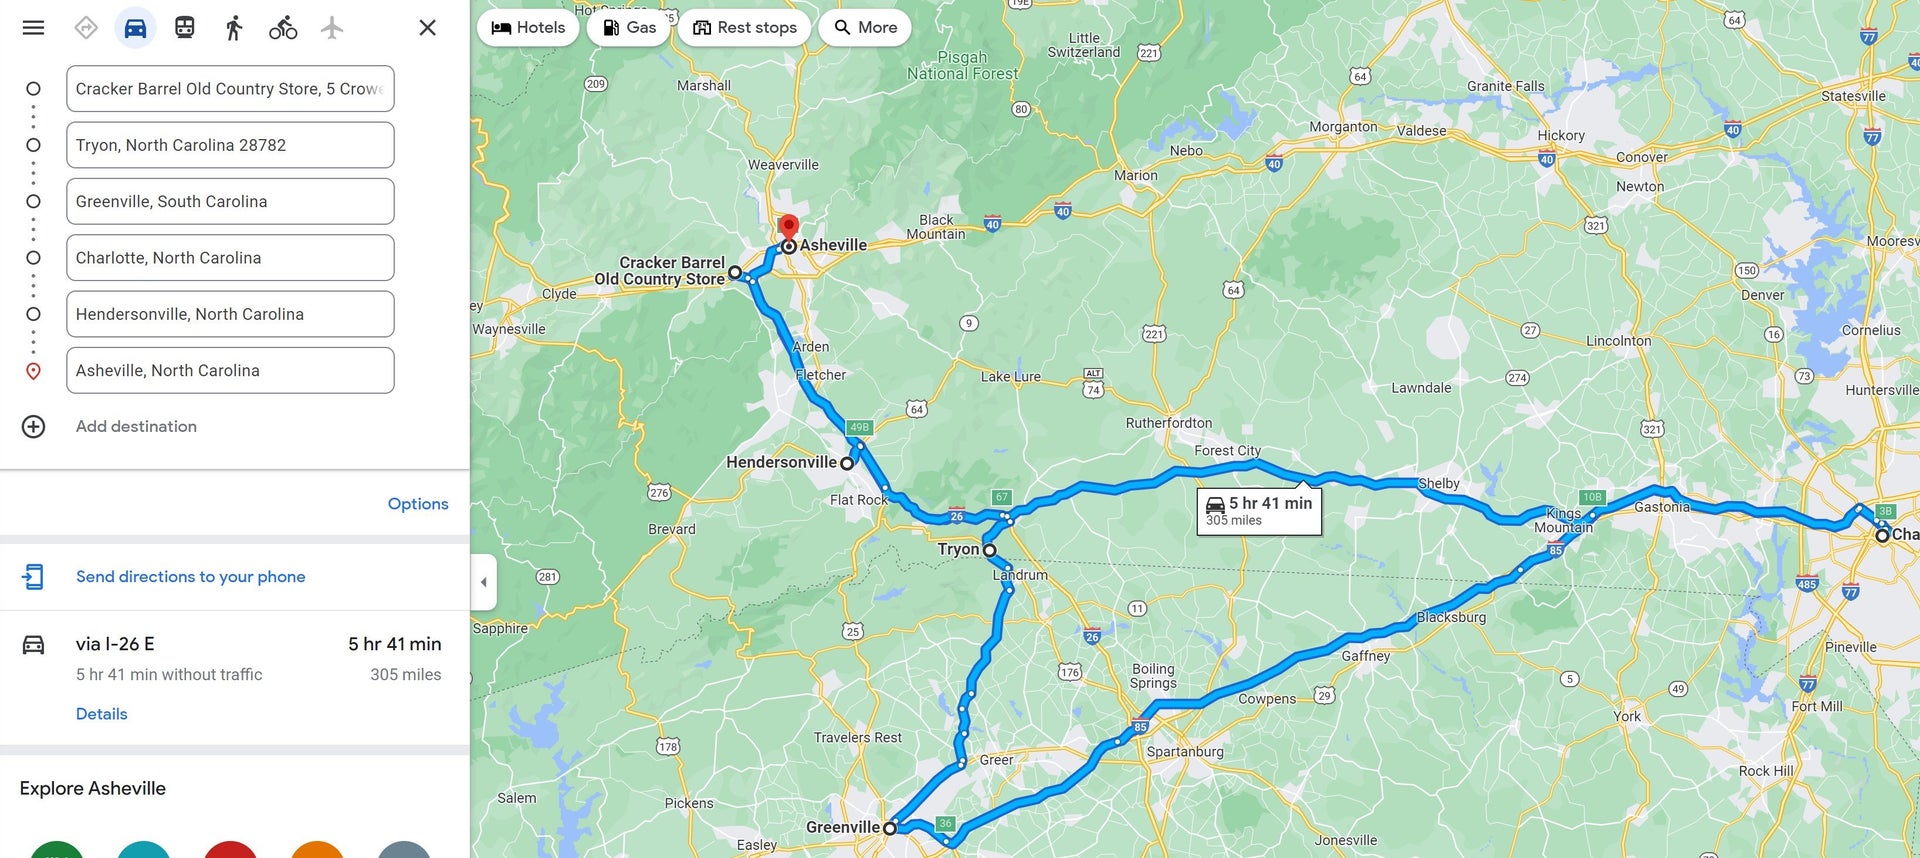Edit the Tryon, North Carolina destination field
This screenshot has width=1920, height=858.
(230, 145)
